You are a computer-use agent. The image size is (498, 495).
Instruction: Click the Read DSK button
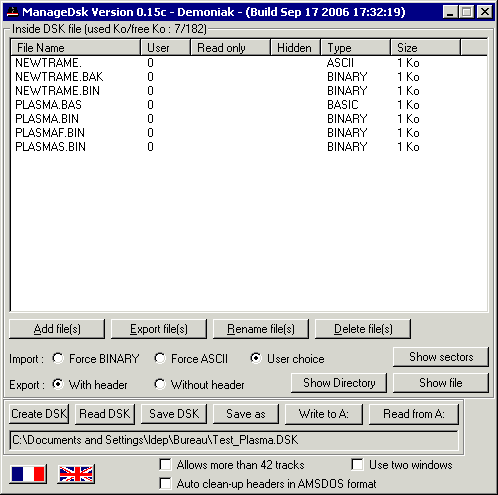tap(105, 414)
